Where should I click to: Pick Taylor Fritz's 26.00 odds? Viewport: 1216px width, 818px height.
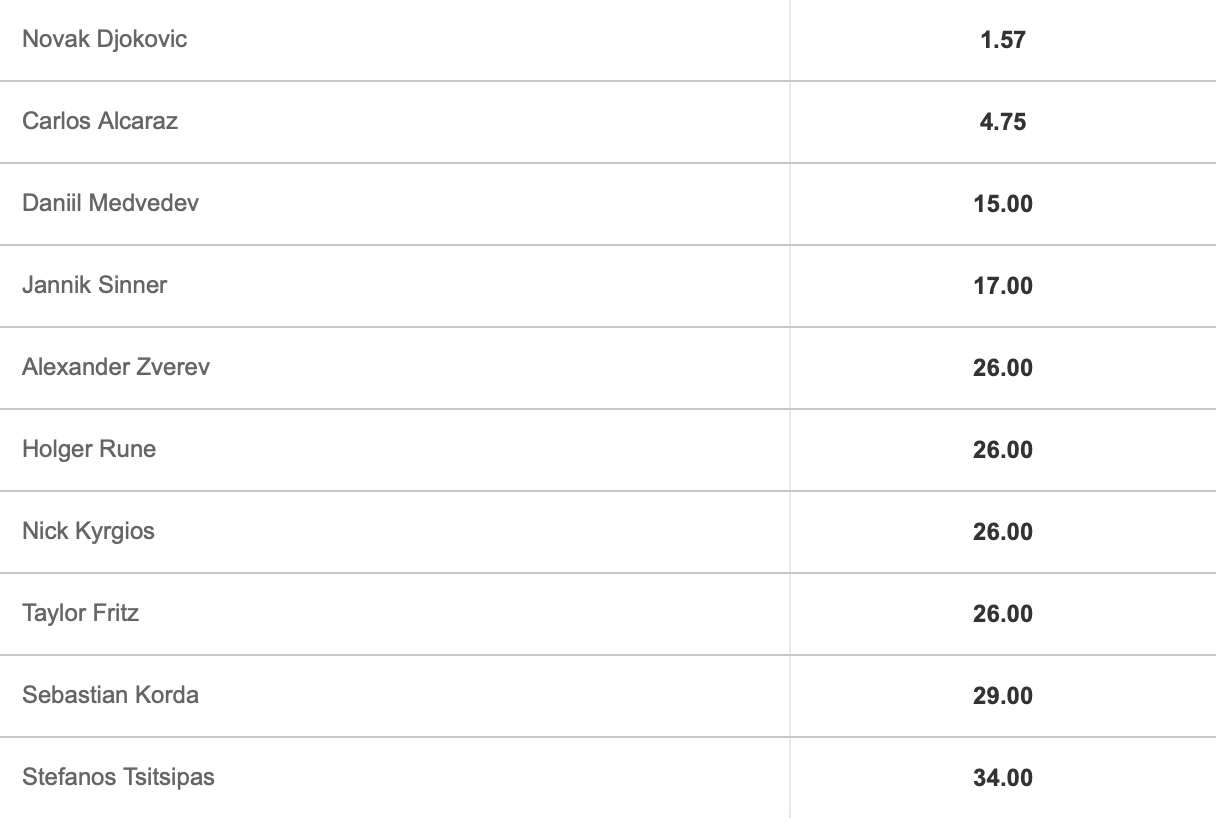1002,615
